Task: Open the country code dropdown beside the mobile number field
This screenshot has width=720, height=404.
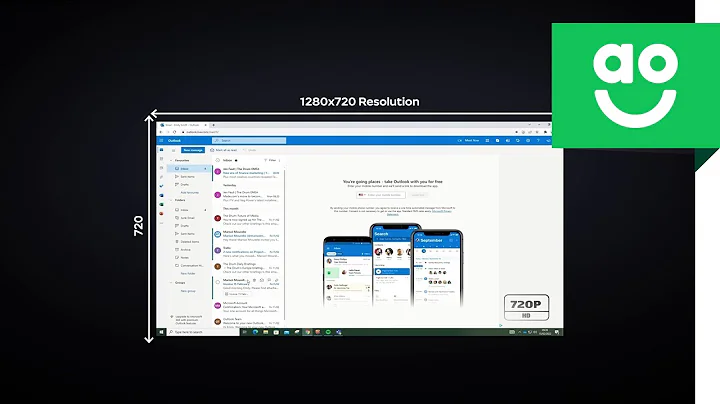Action: [x=362, y=195]
